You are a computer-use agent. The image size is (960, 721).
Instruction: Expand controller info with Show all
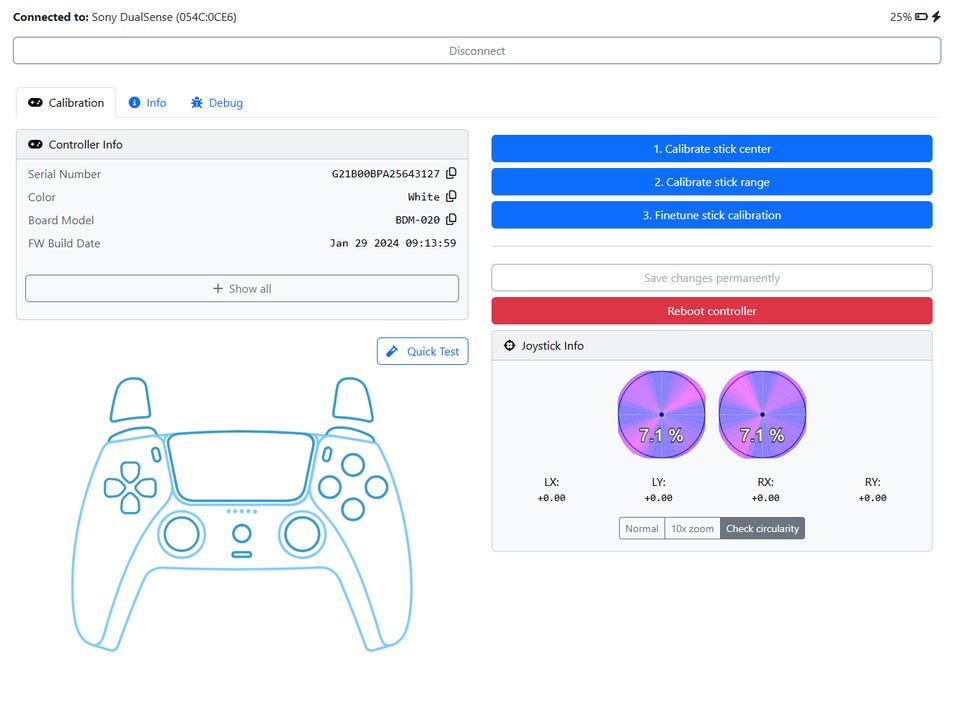242,288
